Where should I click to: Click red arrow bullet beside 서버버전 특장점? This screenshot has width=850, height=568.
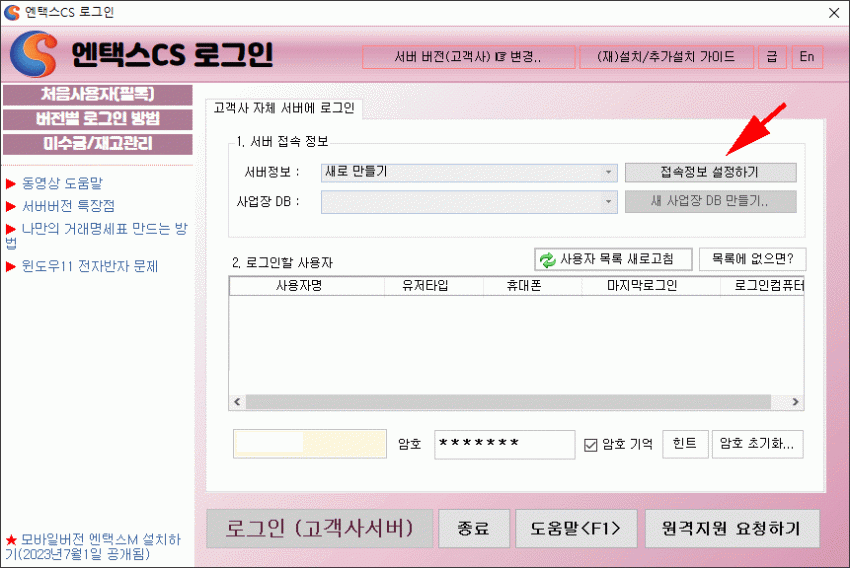11,206
